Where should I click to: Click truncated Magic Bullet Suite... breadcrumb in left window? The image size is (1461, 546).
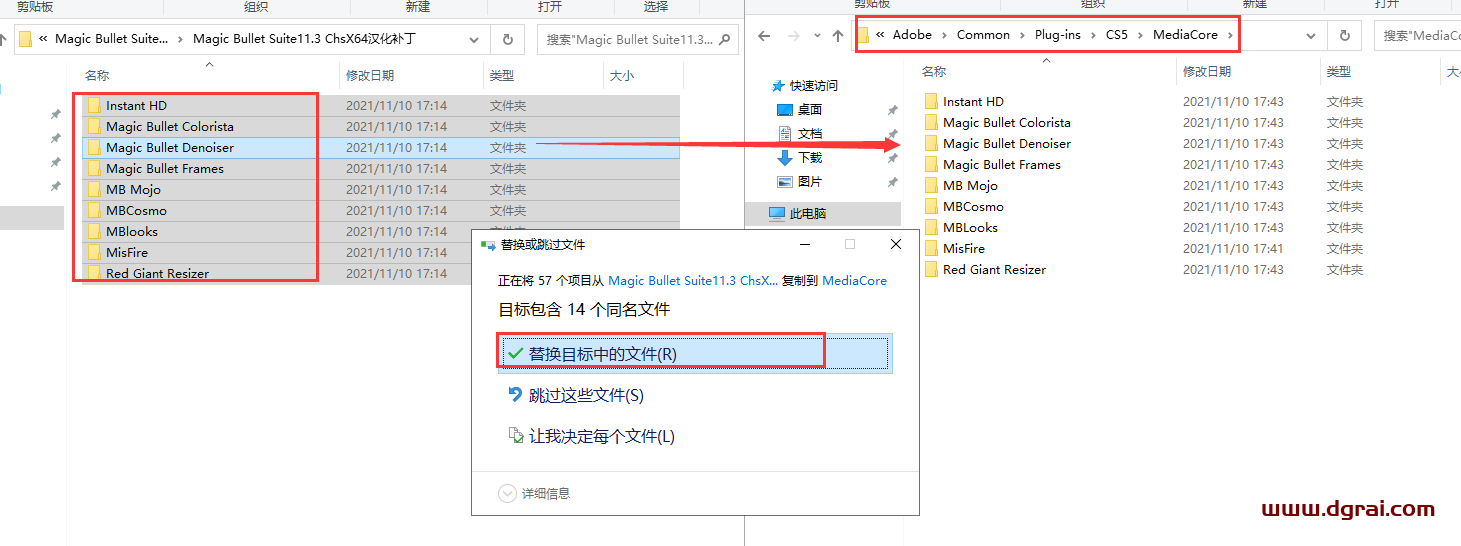tap(112, 39)
